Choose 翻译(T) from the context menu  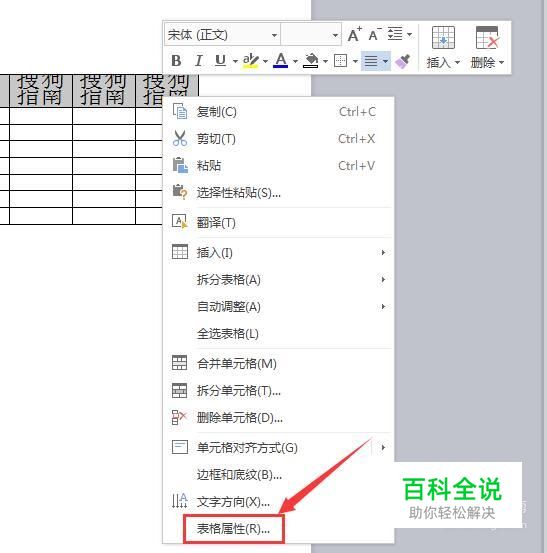point(278,223)
